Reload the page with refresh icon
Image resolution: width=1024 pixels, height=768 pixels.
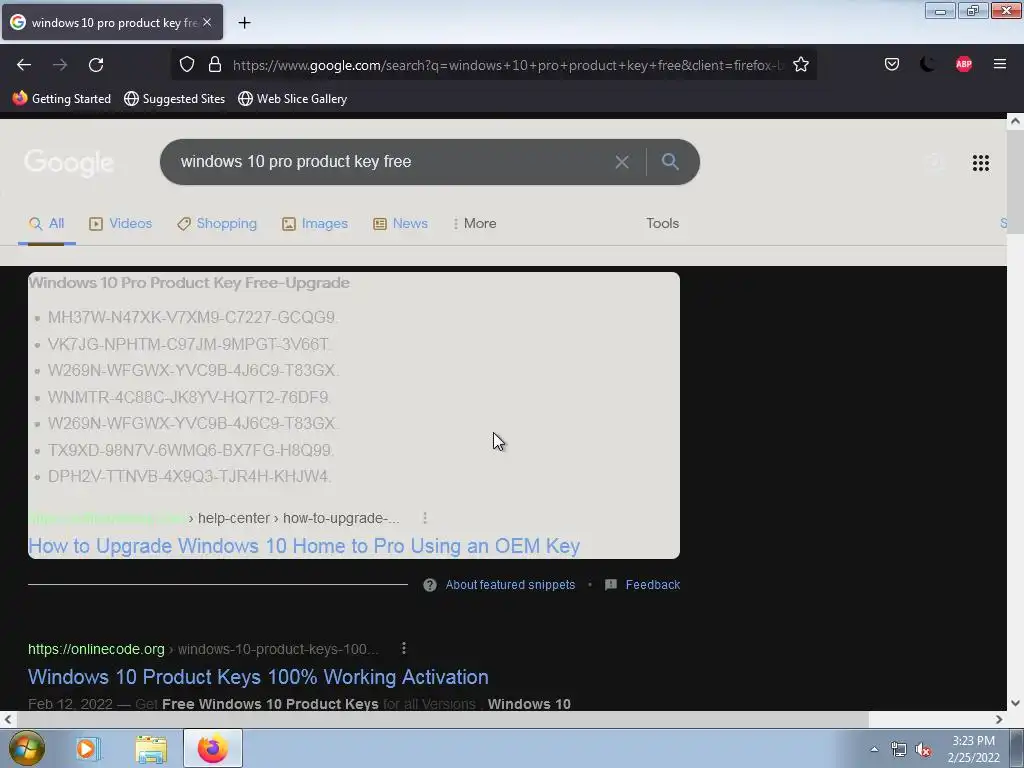(96, 65)
